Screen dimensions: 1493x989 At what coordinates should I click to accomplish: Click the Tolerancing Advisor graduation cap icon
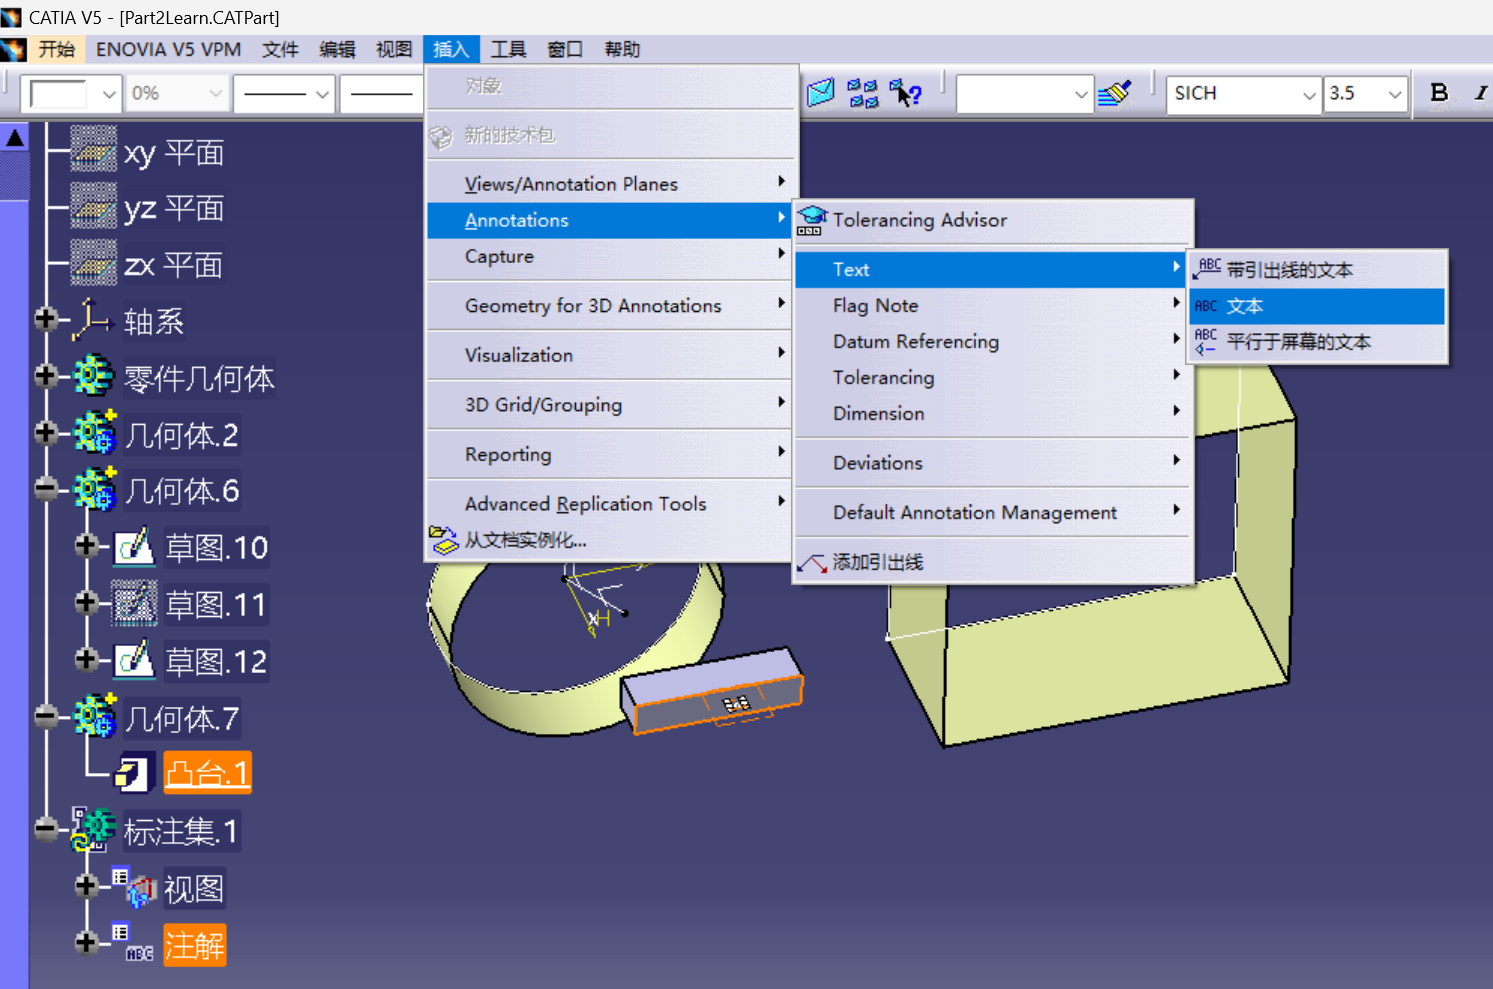tap(811, 221)
